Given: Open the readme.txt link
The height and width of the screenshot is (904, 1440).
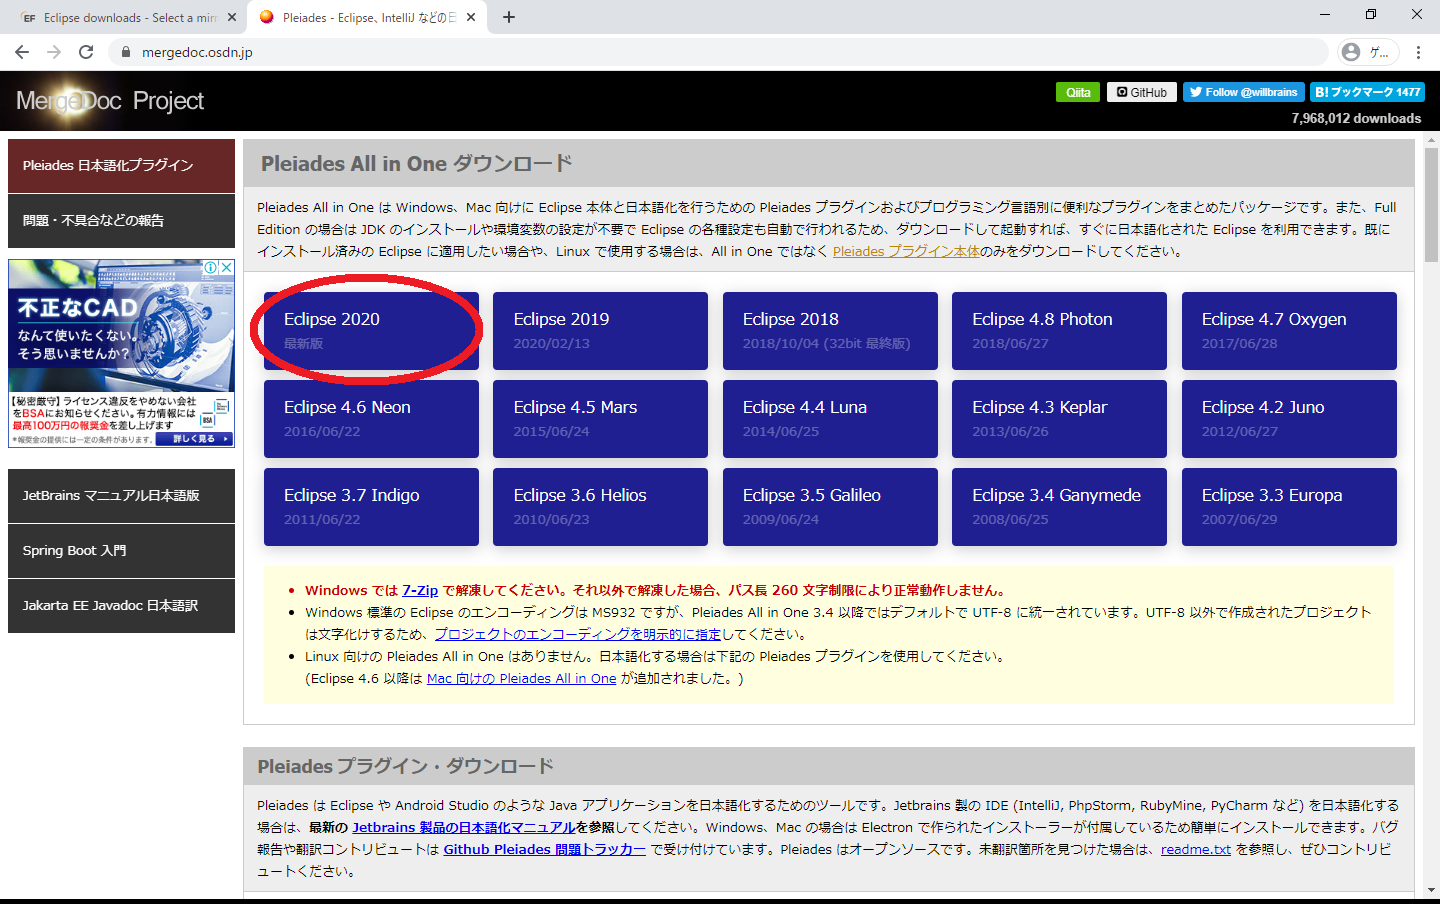Looking at the screenshot, I should (1196, 850).
